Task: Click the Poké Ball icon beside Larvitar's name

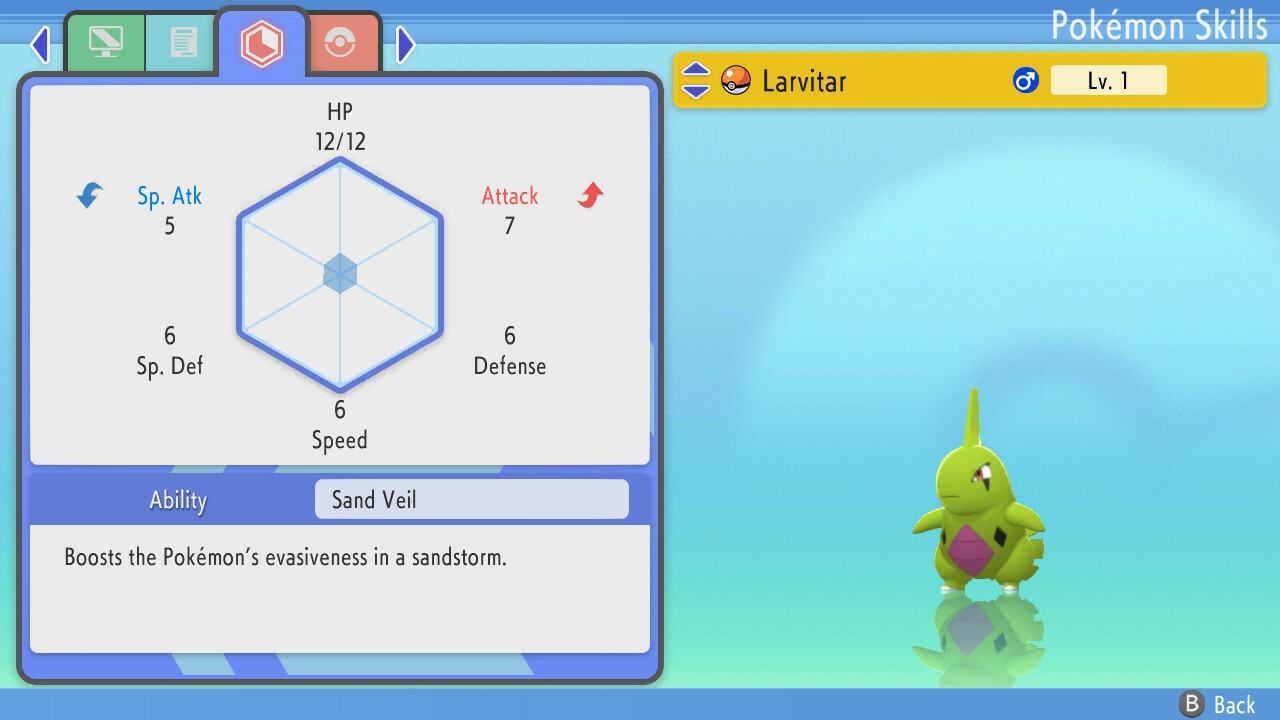Action: pyautogui.click(x=735, y=80)
